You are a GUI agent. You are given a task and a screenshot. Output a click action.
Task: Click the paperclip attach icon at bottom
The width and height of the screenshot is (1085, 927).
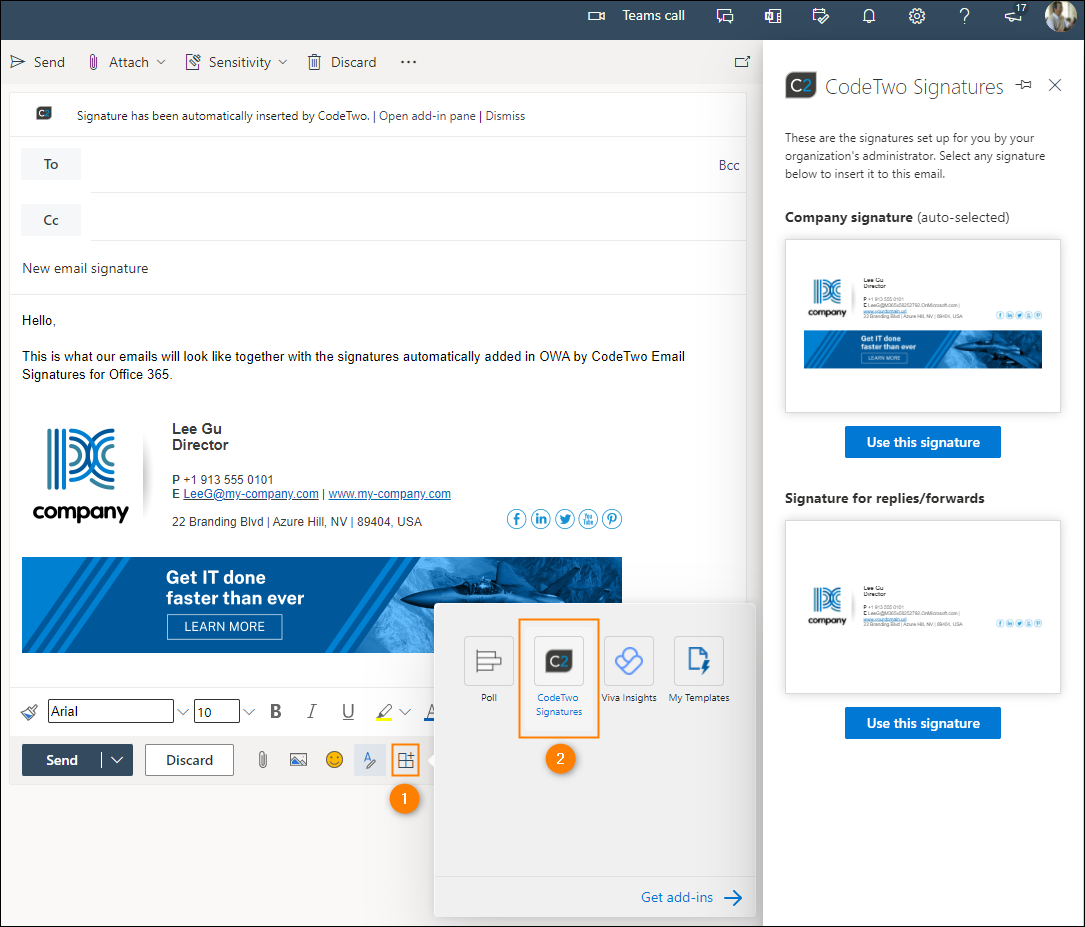(x=262, y=760)
